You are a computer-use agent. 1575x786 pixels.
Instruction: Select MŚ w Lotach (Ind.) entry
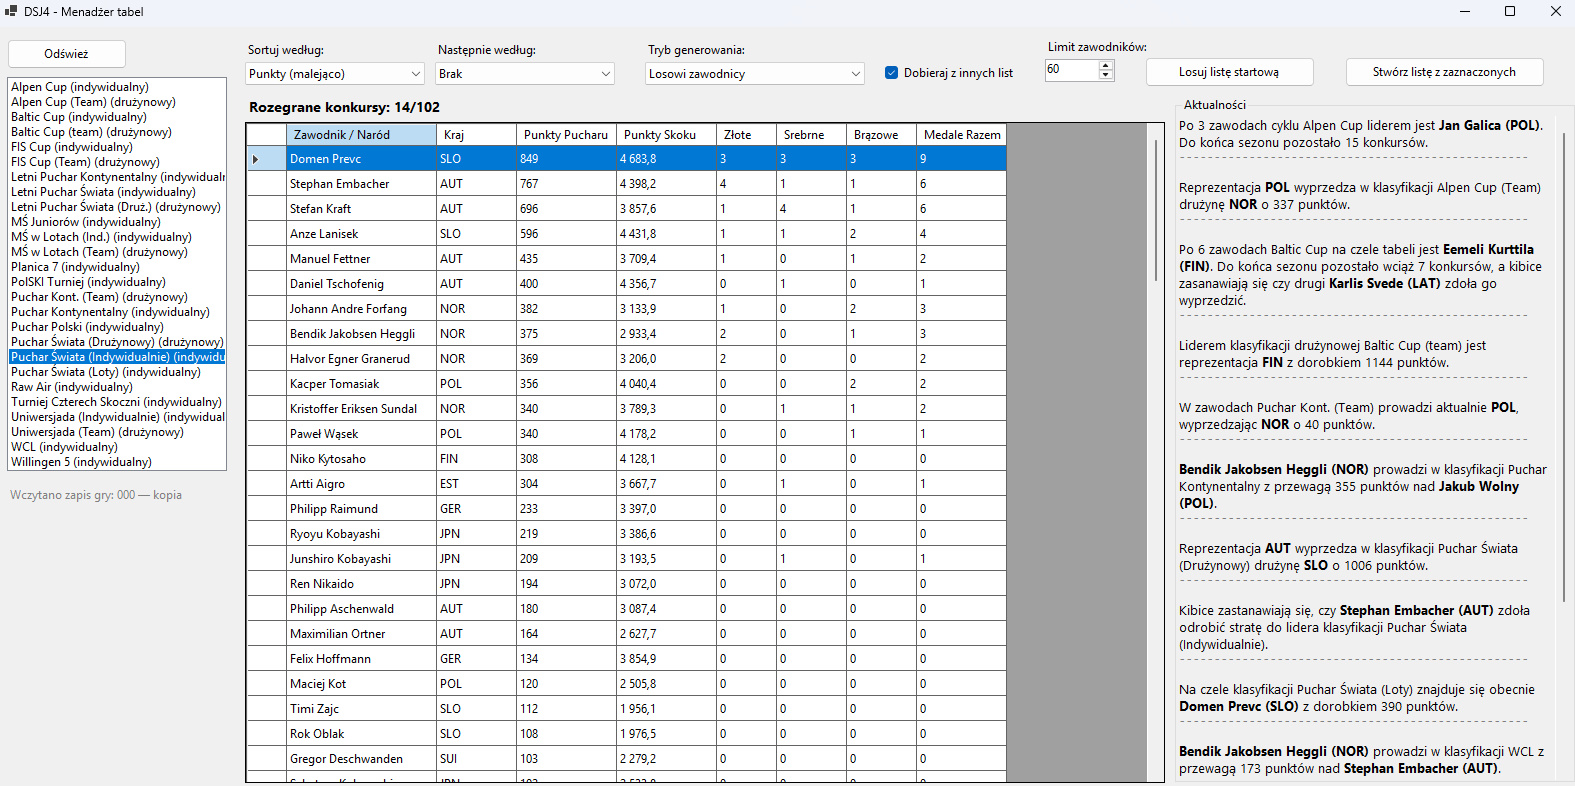coord(117,237)
